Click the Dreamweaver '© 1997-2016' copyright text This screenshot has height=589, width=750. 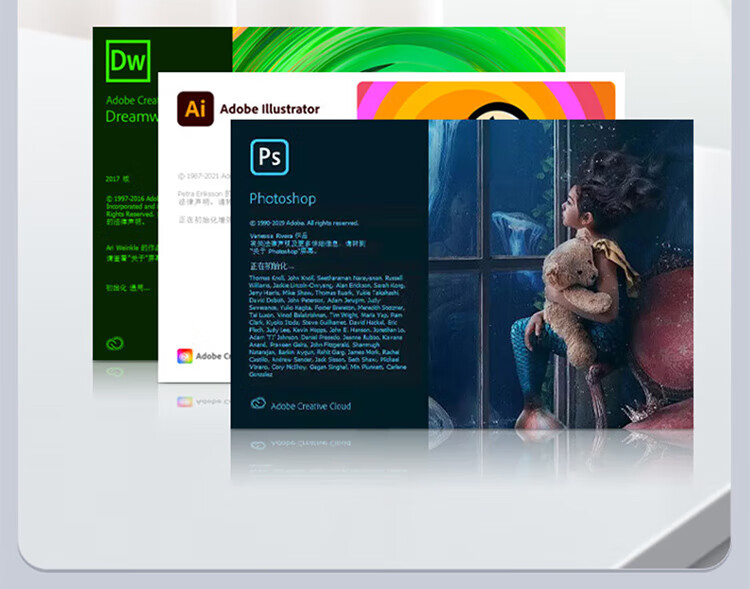click(130, 198)
